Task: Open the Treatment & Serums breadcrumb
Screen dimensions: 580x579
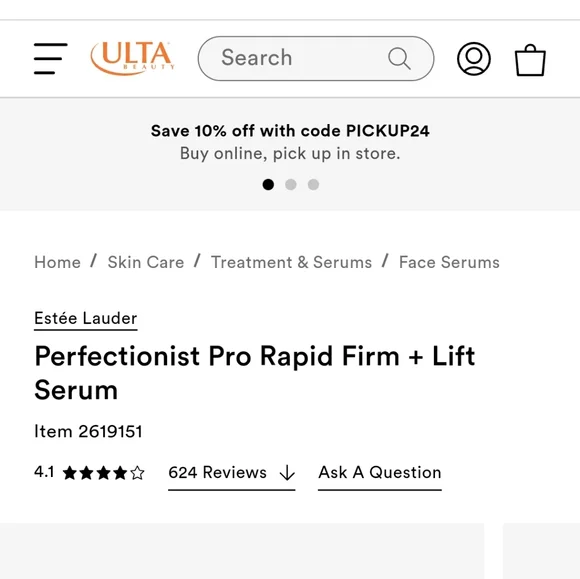Action: pos(291,262)
